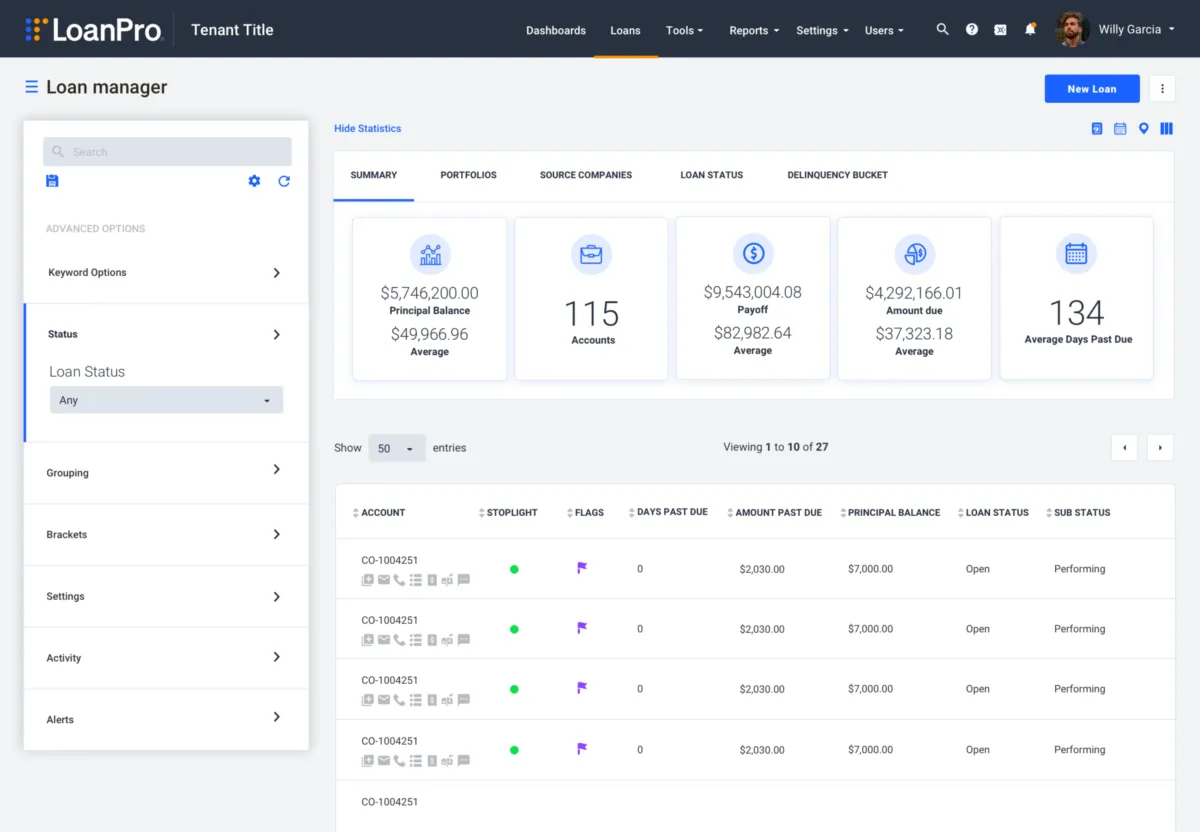Open the calendar view icon above statistics

(x=1120, y=129)
